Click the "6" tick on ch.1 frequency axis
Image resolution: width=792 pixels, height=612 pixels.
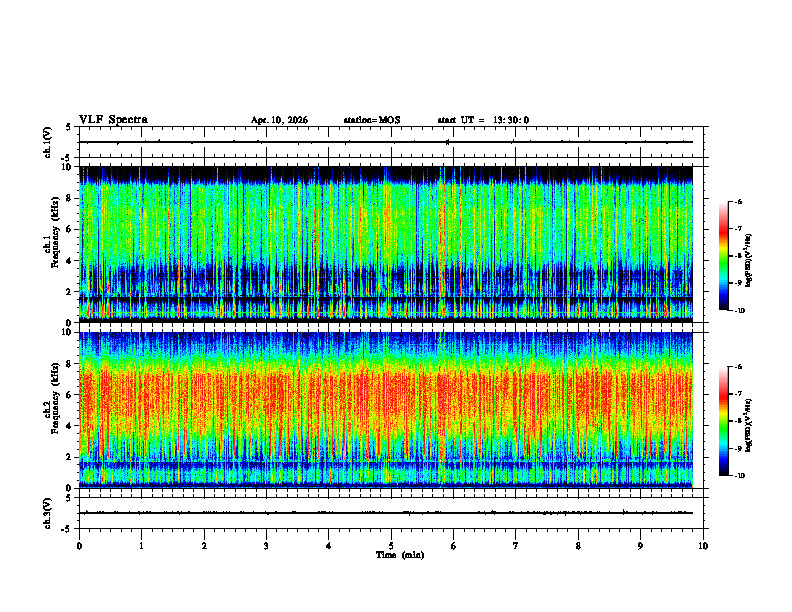pos(69,229)
